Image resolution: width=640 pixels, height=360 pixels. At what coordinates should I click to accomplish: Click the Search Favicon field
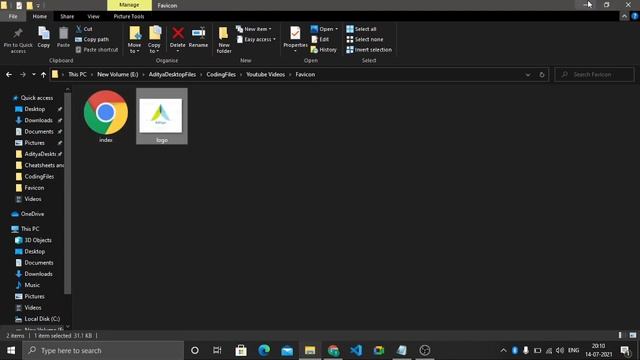[594, 75]
